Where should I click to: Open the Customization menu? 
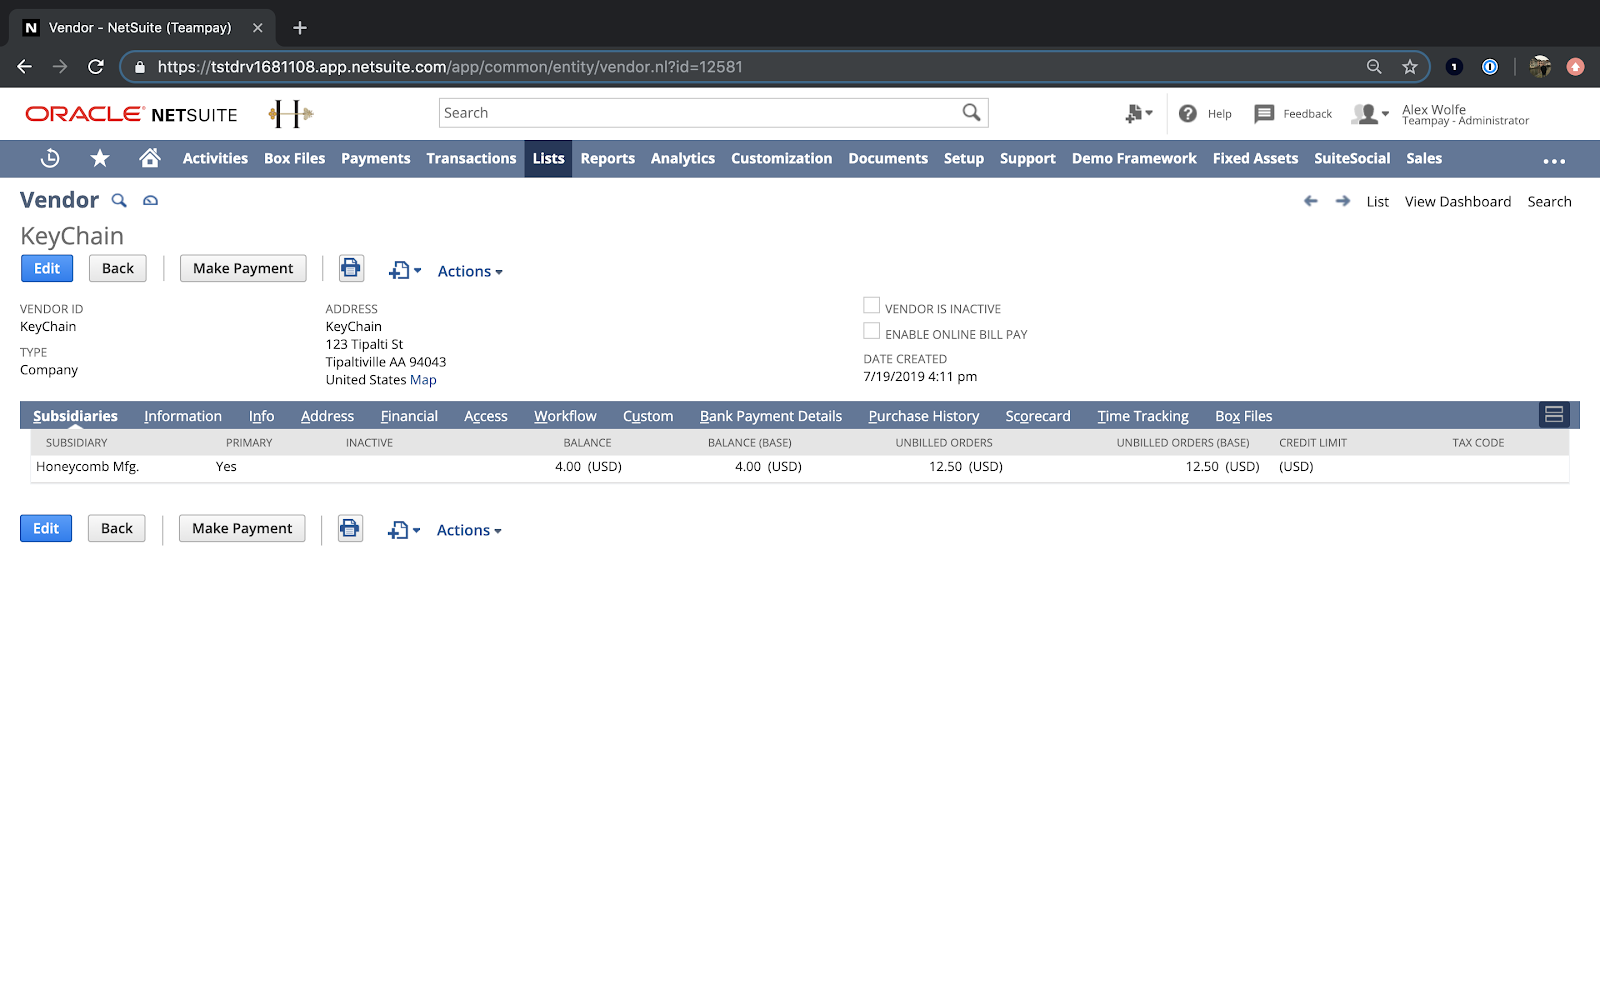[x=781, y=158]
